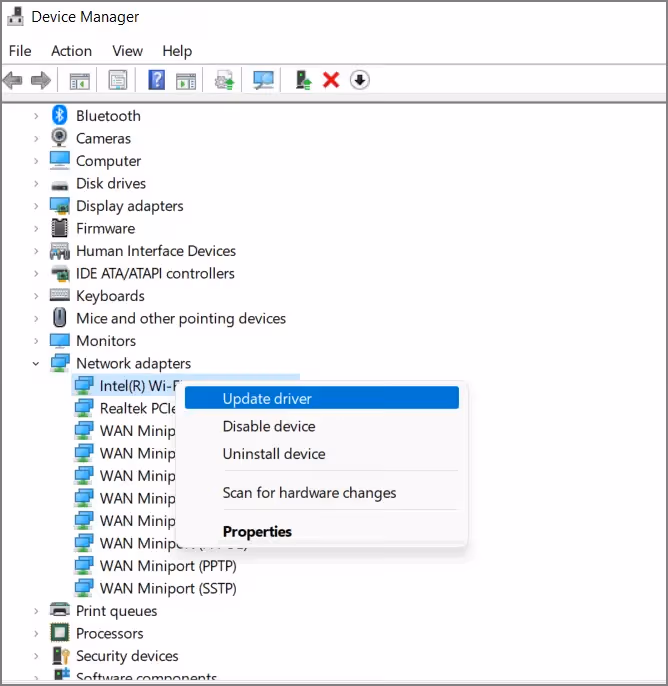668x686 pixels.
Task: Click the Monitors category icon
Action: pos(59,340)
